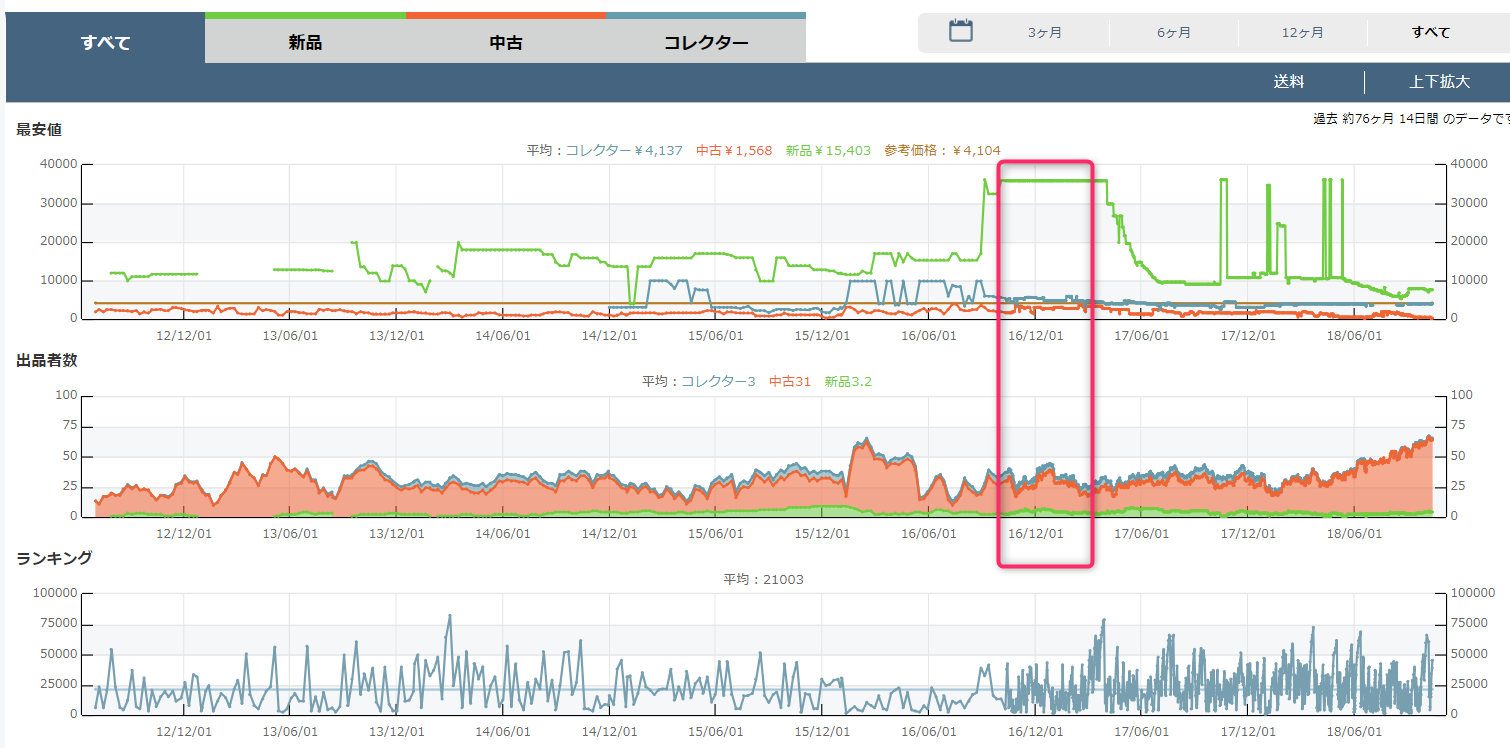Toggle コレクター ¥4,137 in price legend
Screen dimensions: 1510x748
pyautogui.click(x=624, y=151)
